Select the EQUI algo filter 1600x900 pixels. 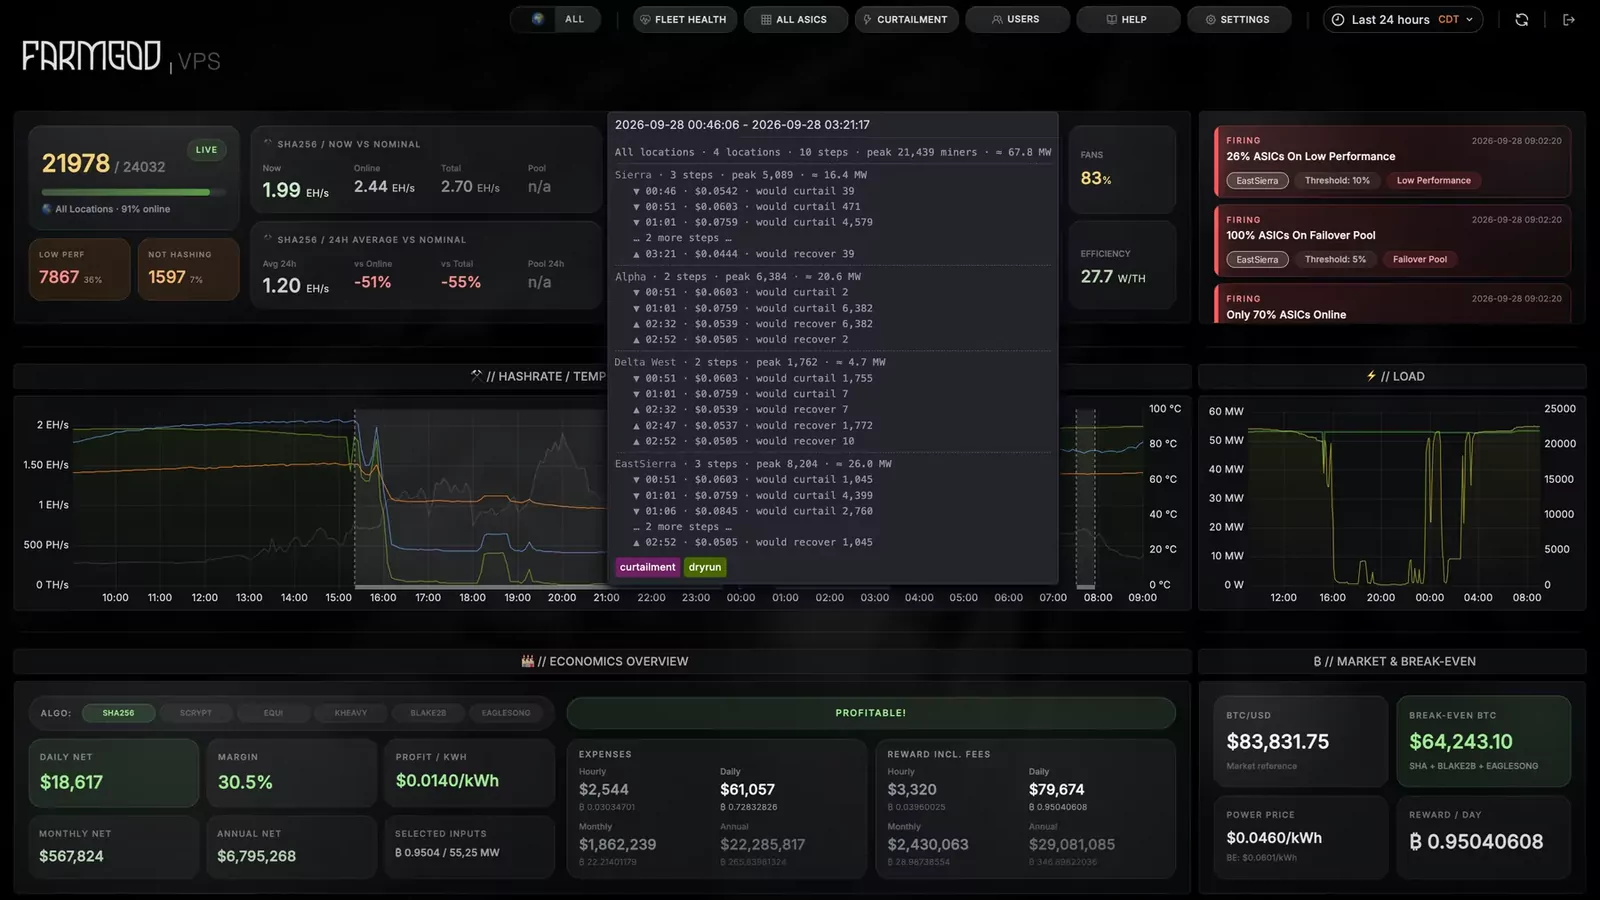pyautogui.click(x=273, y=713)
